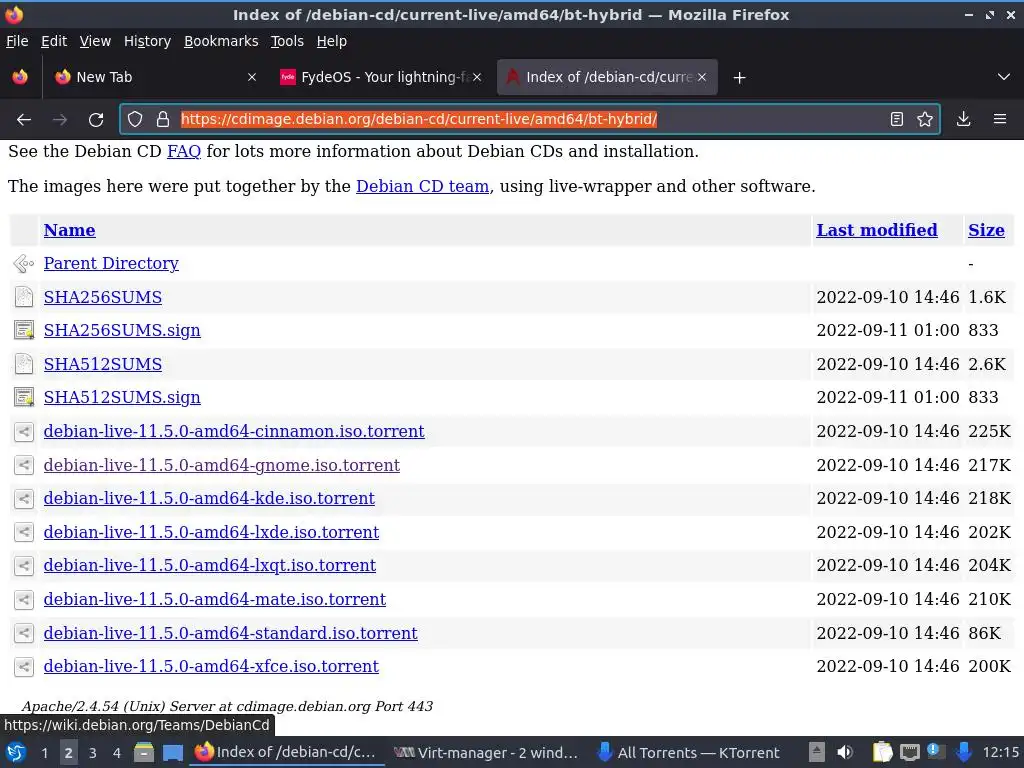This screenshot has height=768, width=1024.
Task: Open Firefox View pinned icon
Action: pos(20,77)
